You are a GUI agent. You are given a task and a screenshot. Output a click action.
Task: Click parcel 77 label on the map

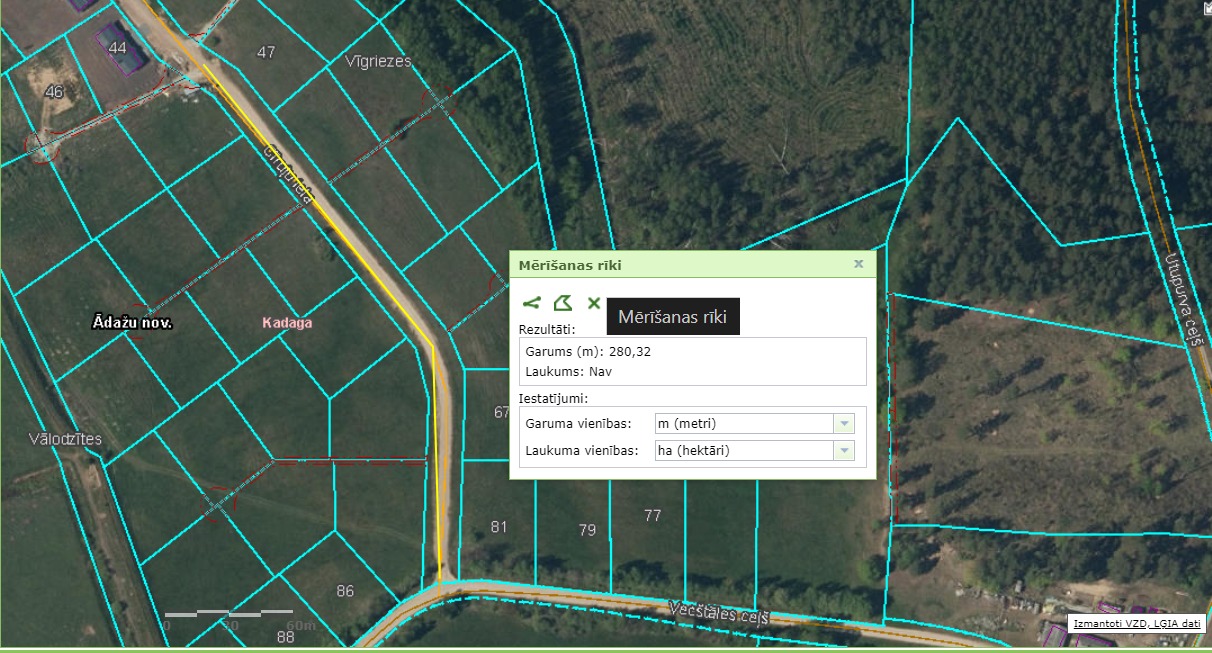coord(652,516)
